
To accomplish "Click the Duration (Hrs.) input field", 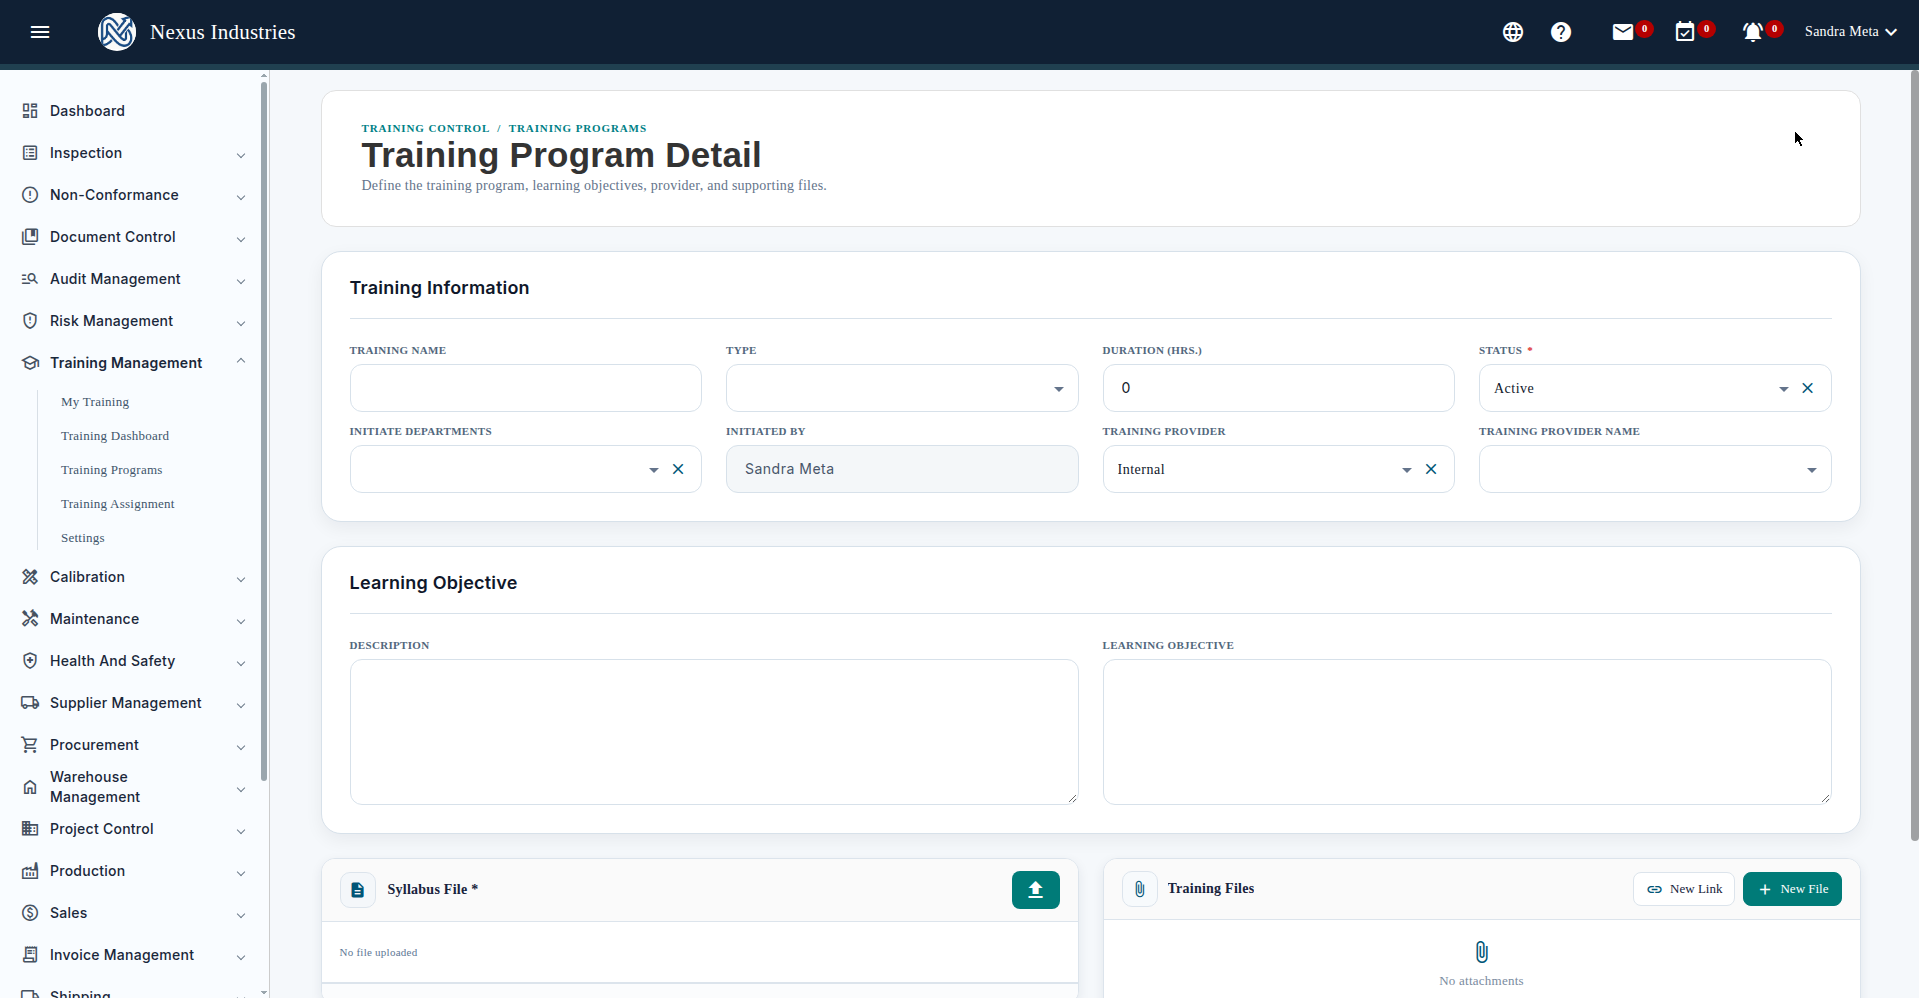I will [x=1278, y=388].
